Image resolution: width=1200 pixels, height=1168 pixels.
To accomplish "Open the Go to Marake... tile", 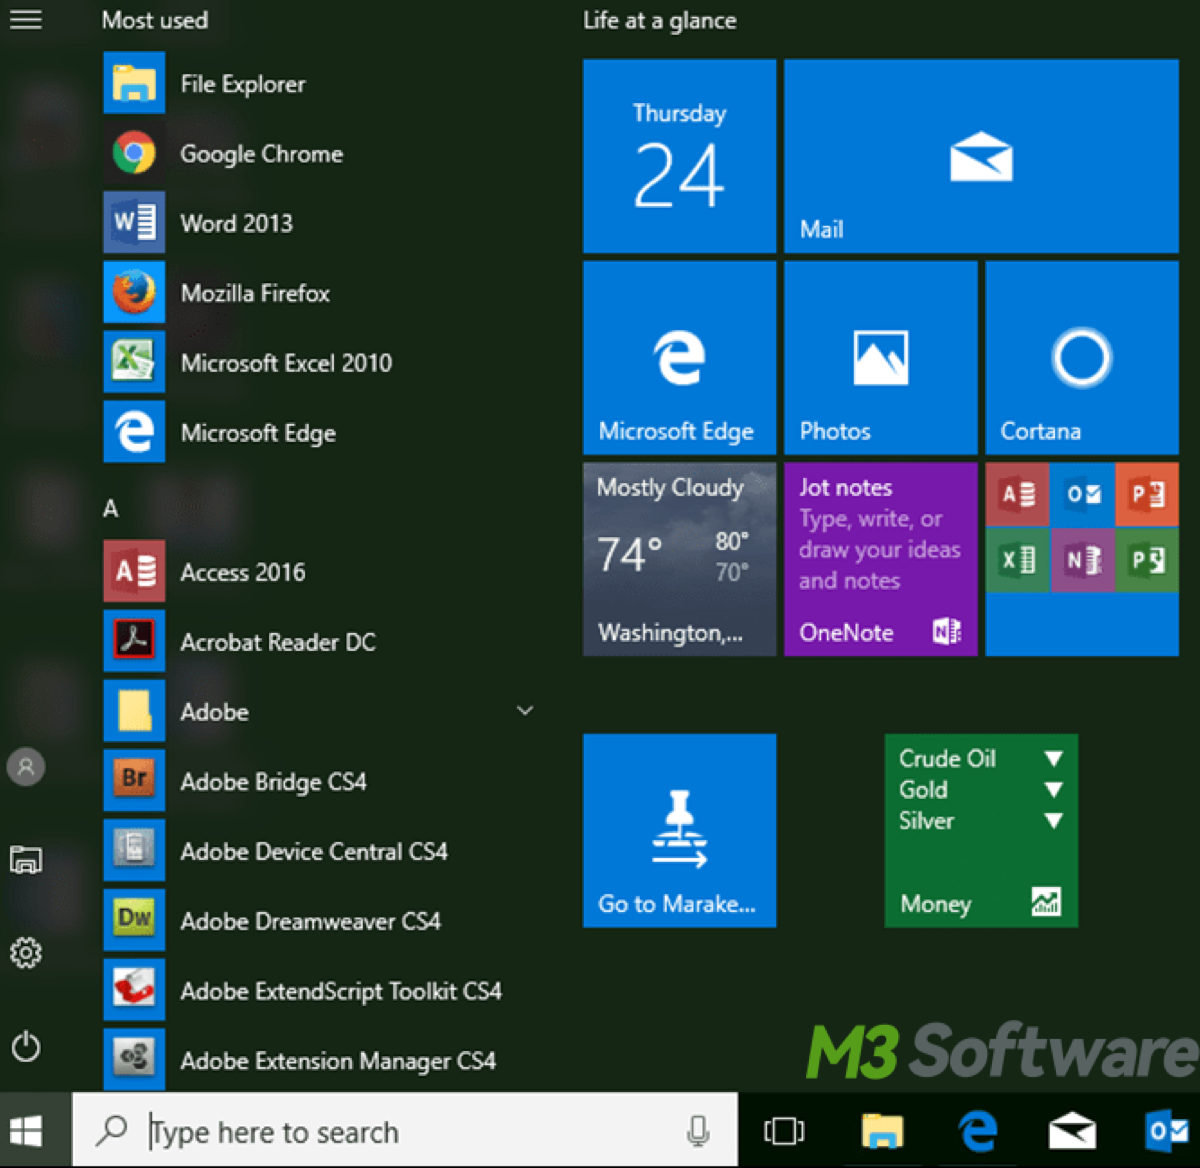I will [679, 830].
